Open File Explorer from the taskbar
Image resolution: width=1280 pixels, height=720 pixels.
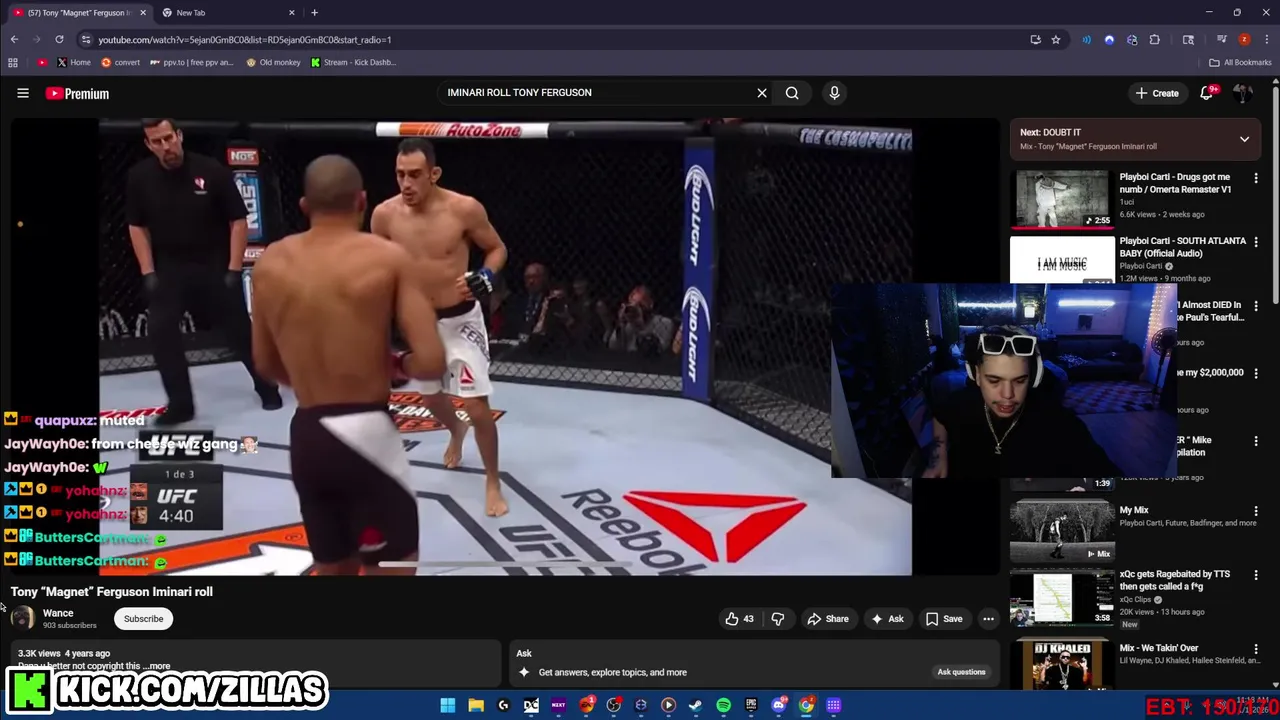pyautogui.click(x=476, y=705)
